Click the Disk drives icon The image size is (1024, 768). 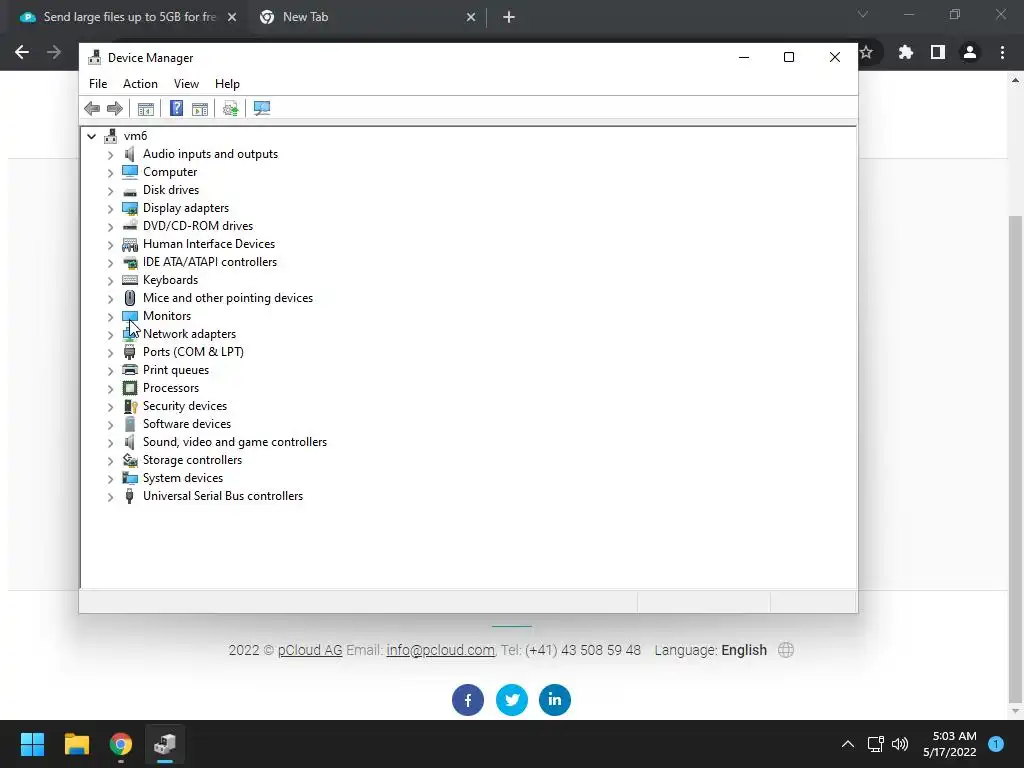point(130,191)
